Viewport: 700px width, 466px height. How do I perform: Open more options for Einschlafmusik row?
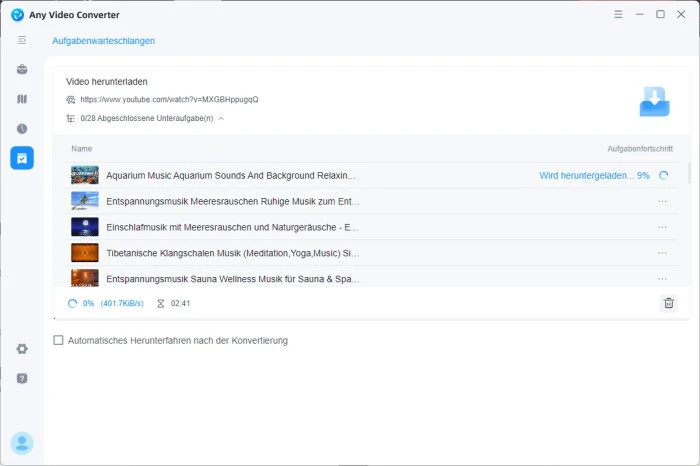[x=661, y=227]
